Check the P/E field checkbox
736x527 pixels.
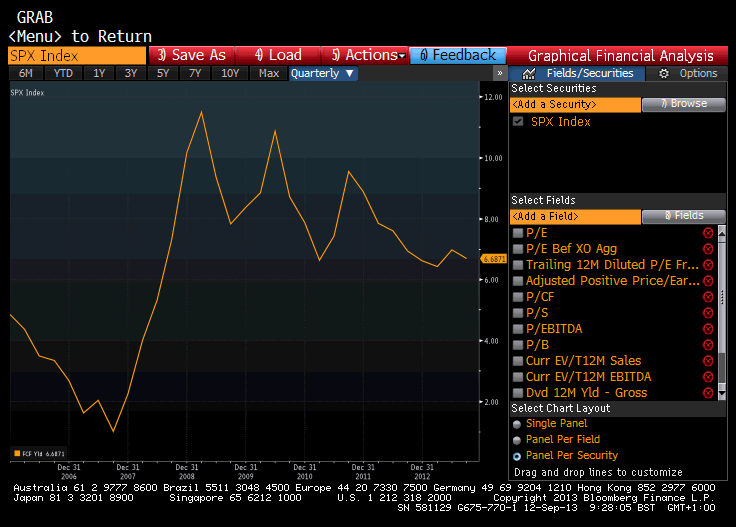(518, 233)
